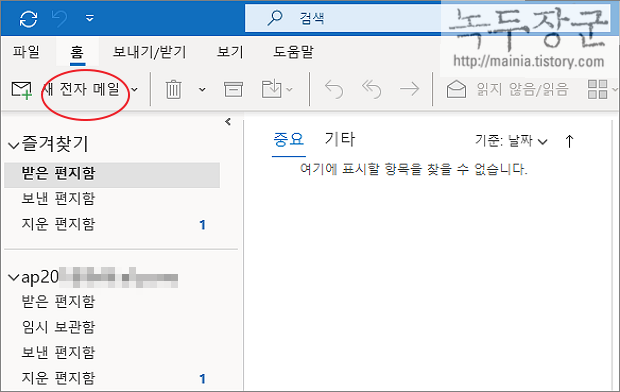The height and width of the screenshot is (392, 620).
Task: Select 받은 편지함 under 즐겨찾기
Action: click(x=112, y=174)
